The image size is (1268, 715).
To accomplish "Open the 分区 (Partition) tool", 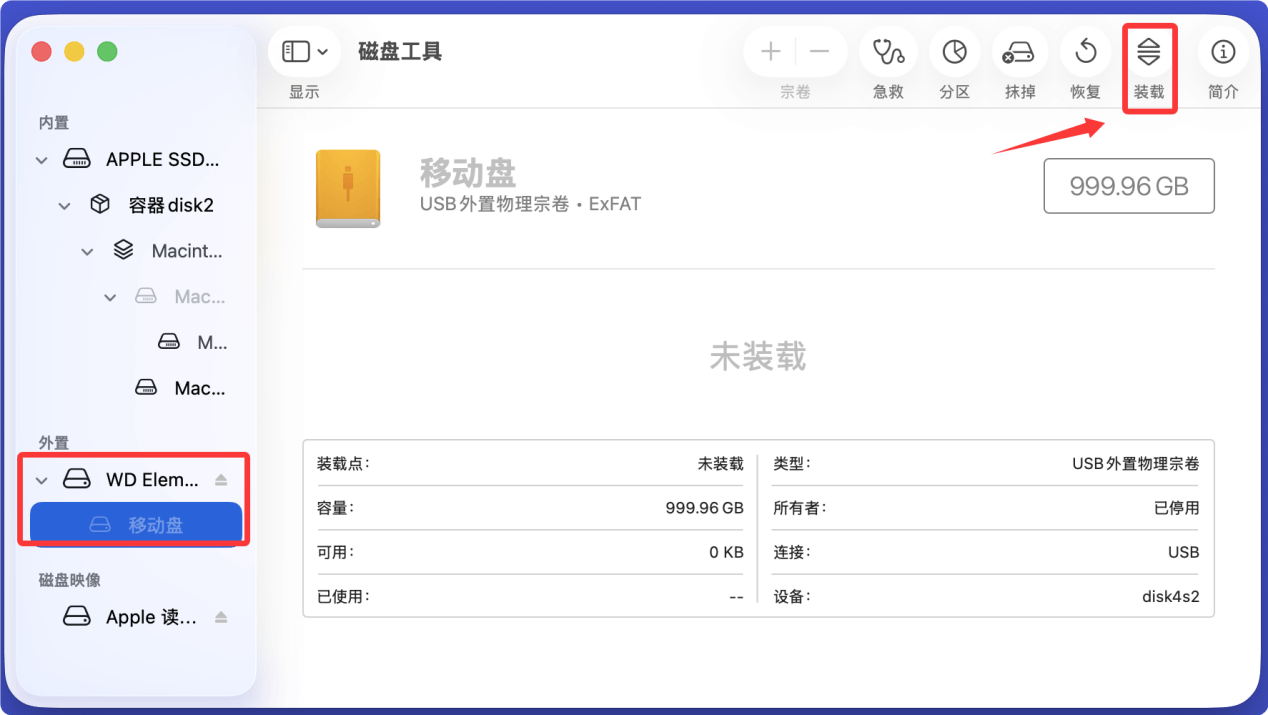I will 954,51.
